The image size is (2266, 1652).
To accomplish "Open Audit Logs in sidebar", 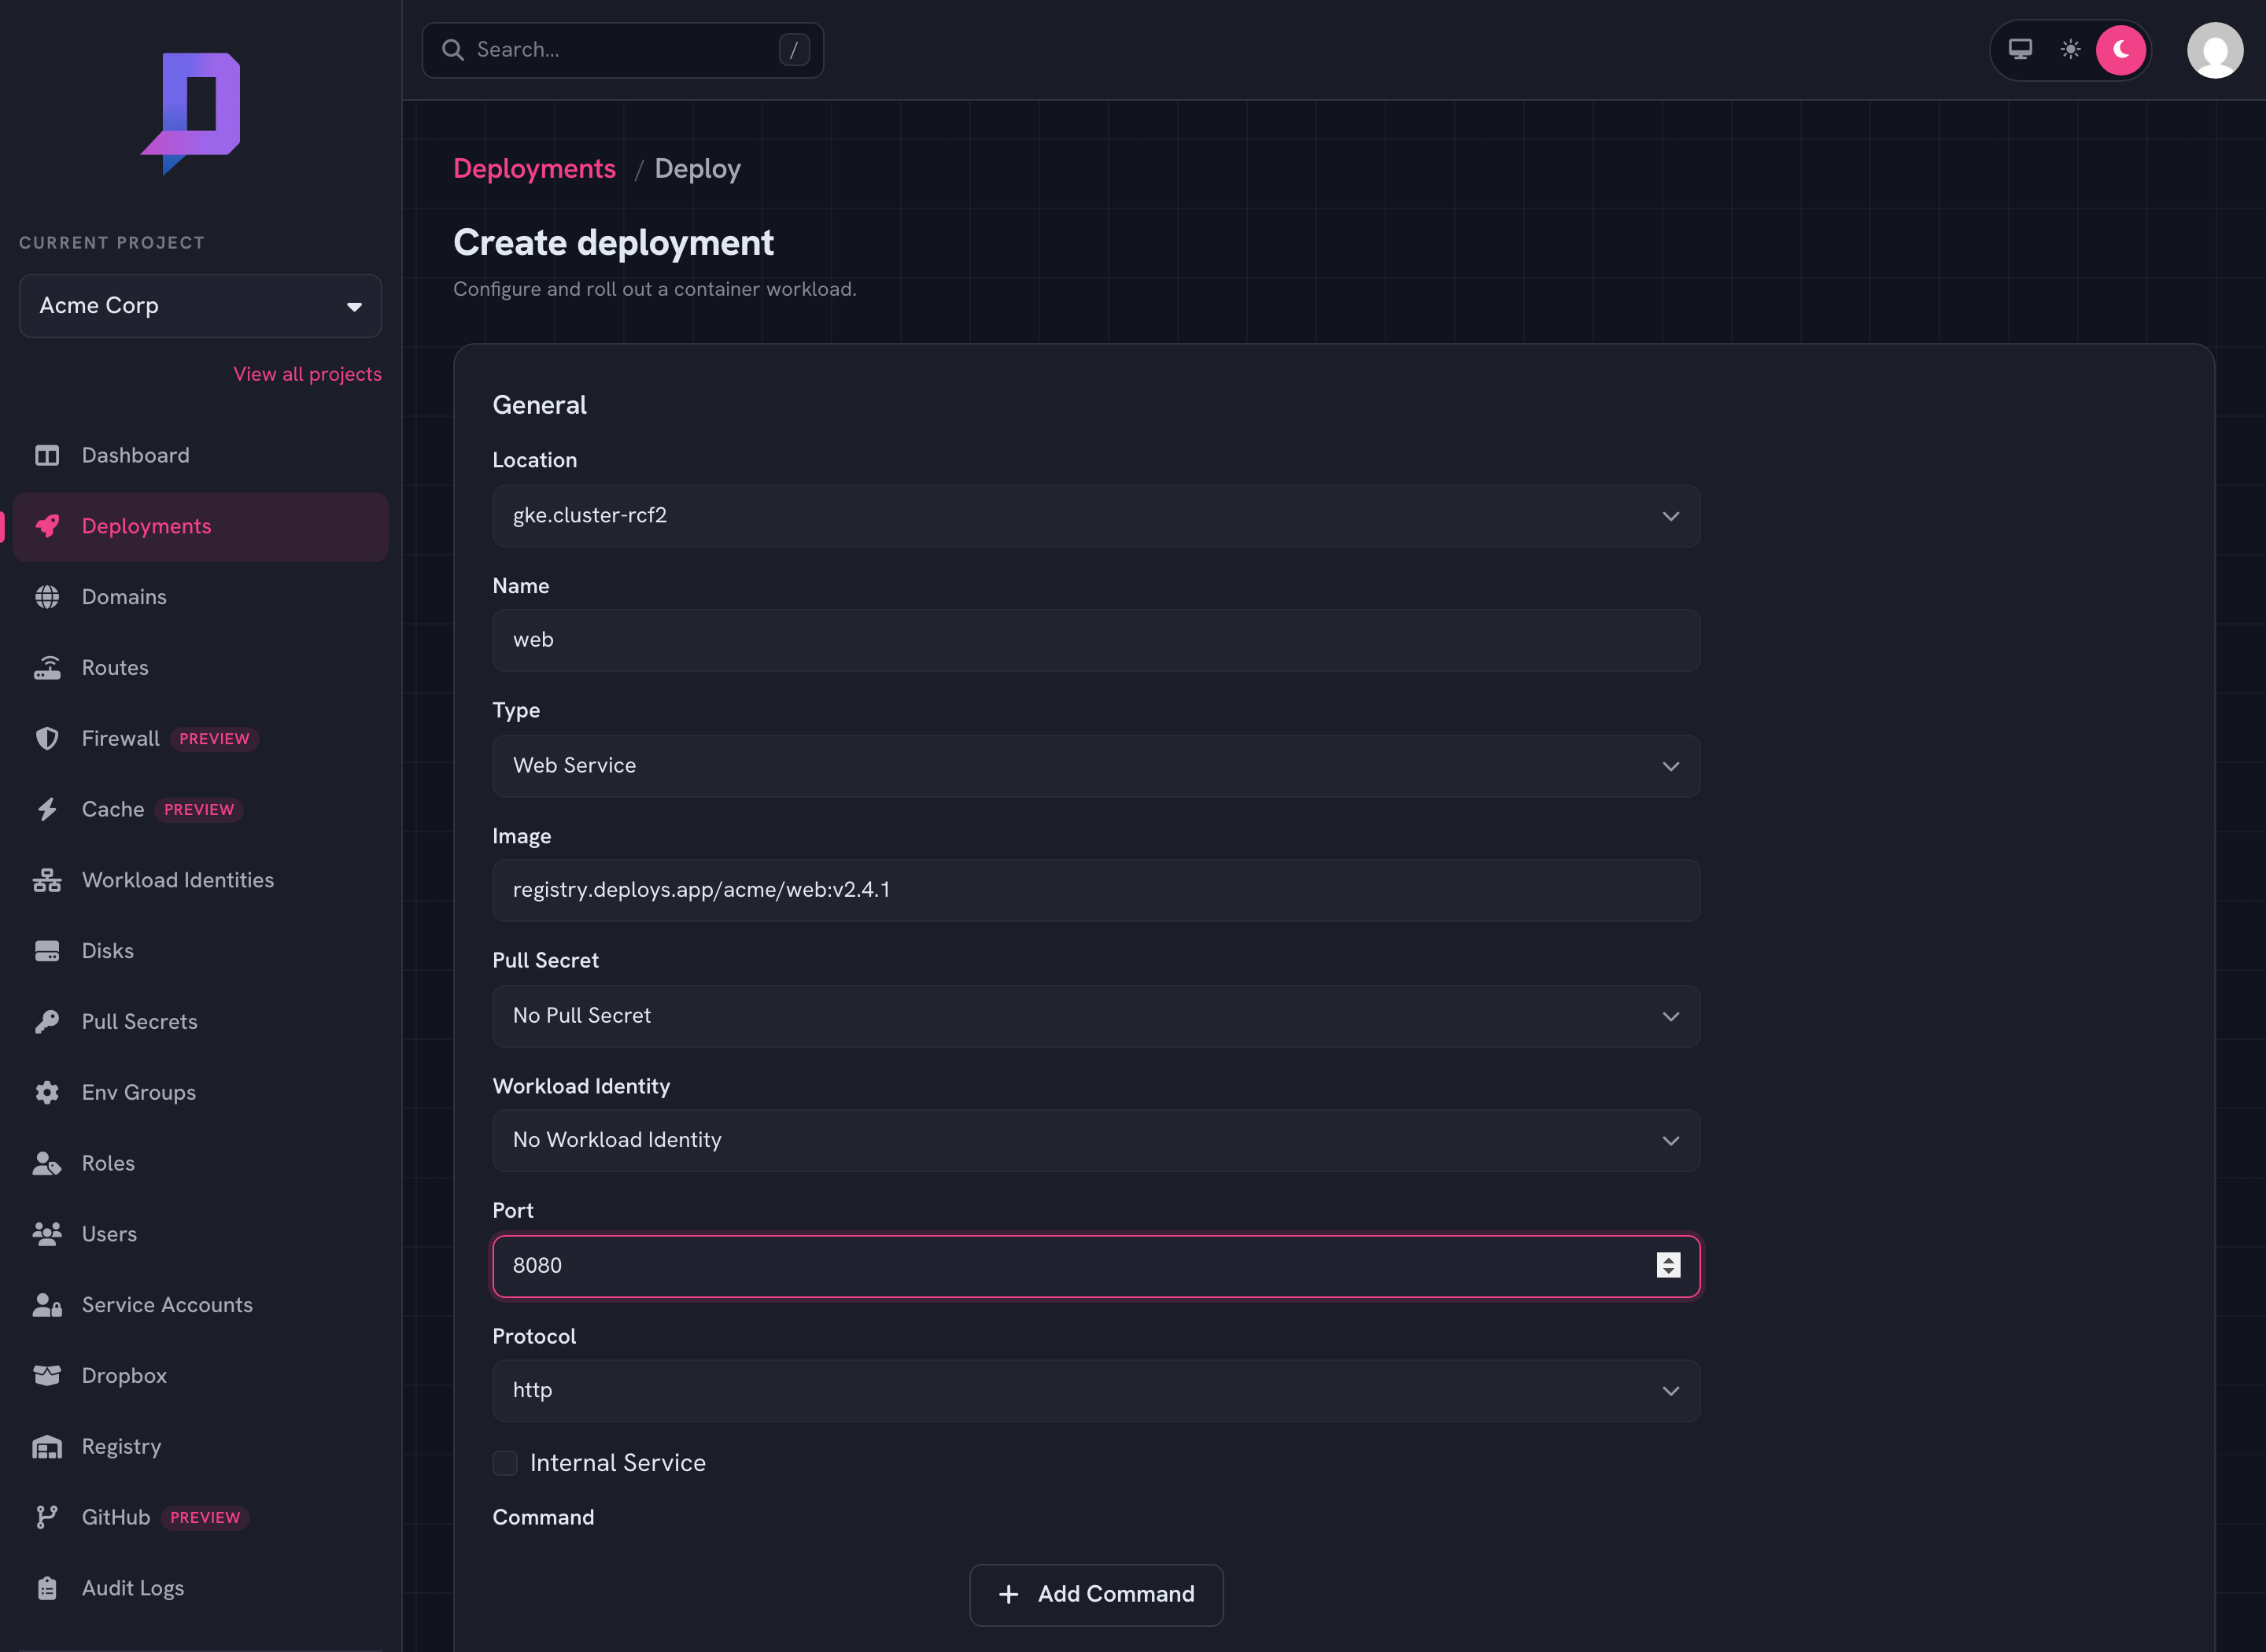I will (200, 1588).
